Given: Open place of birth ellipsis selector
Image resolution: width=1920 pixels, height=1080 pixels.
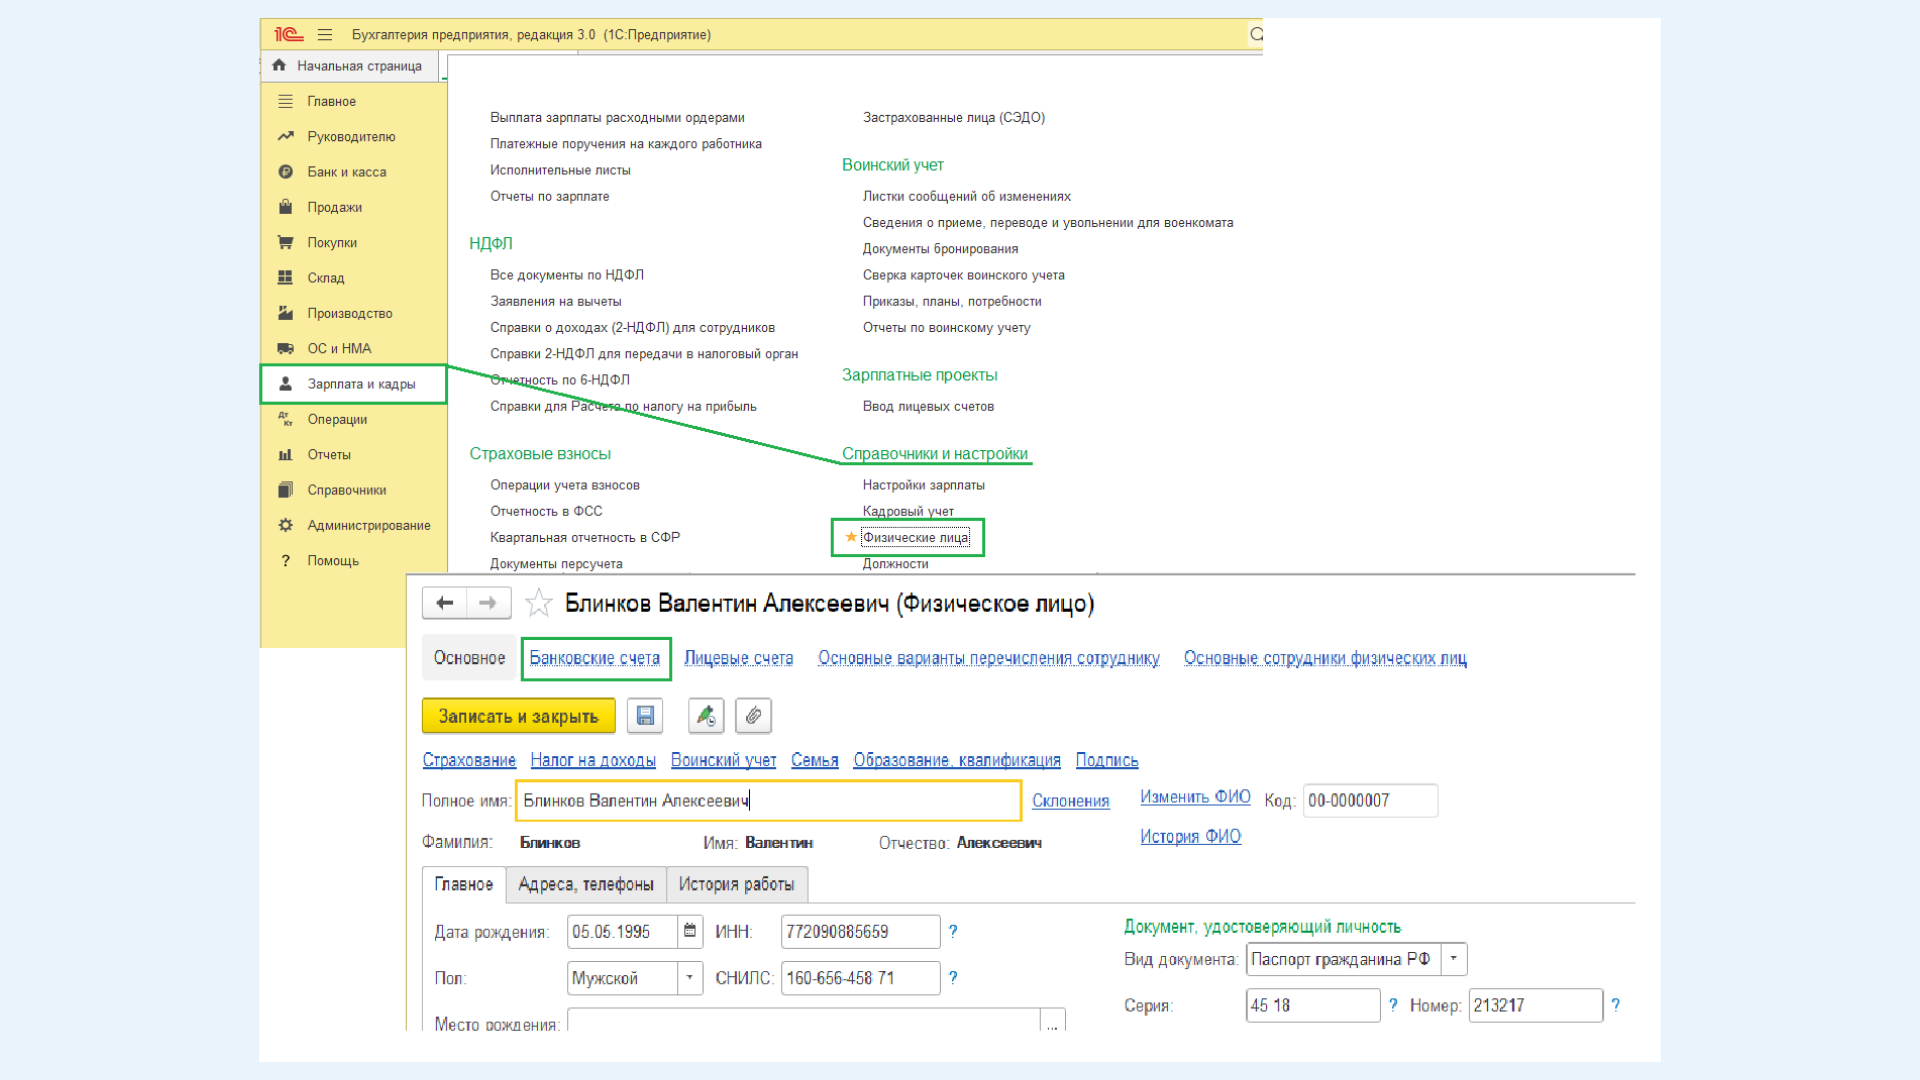Looking at the screenshot, I should [1052, 1023].
